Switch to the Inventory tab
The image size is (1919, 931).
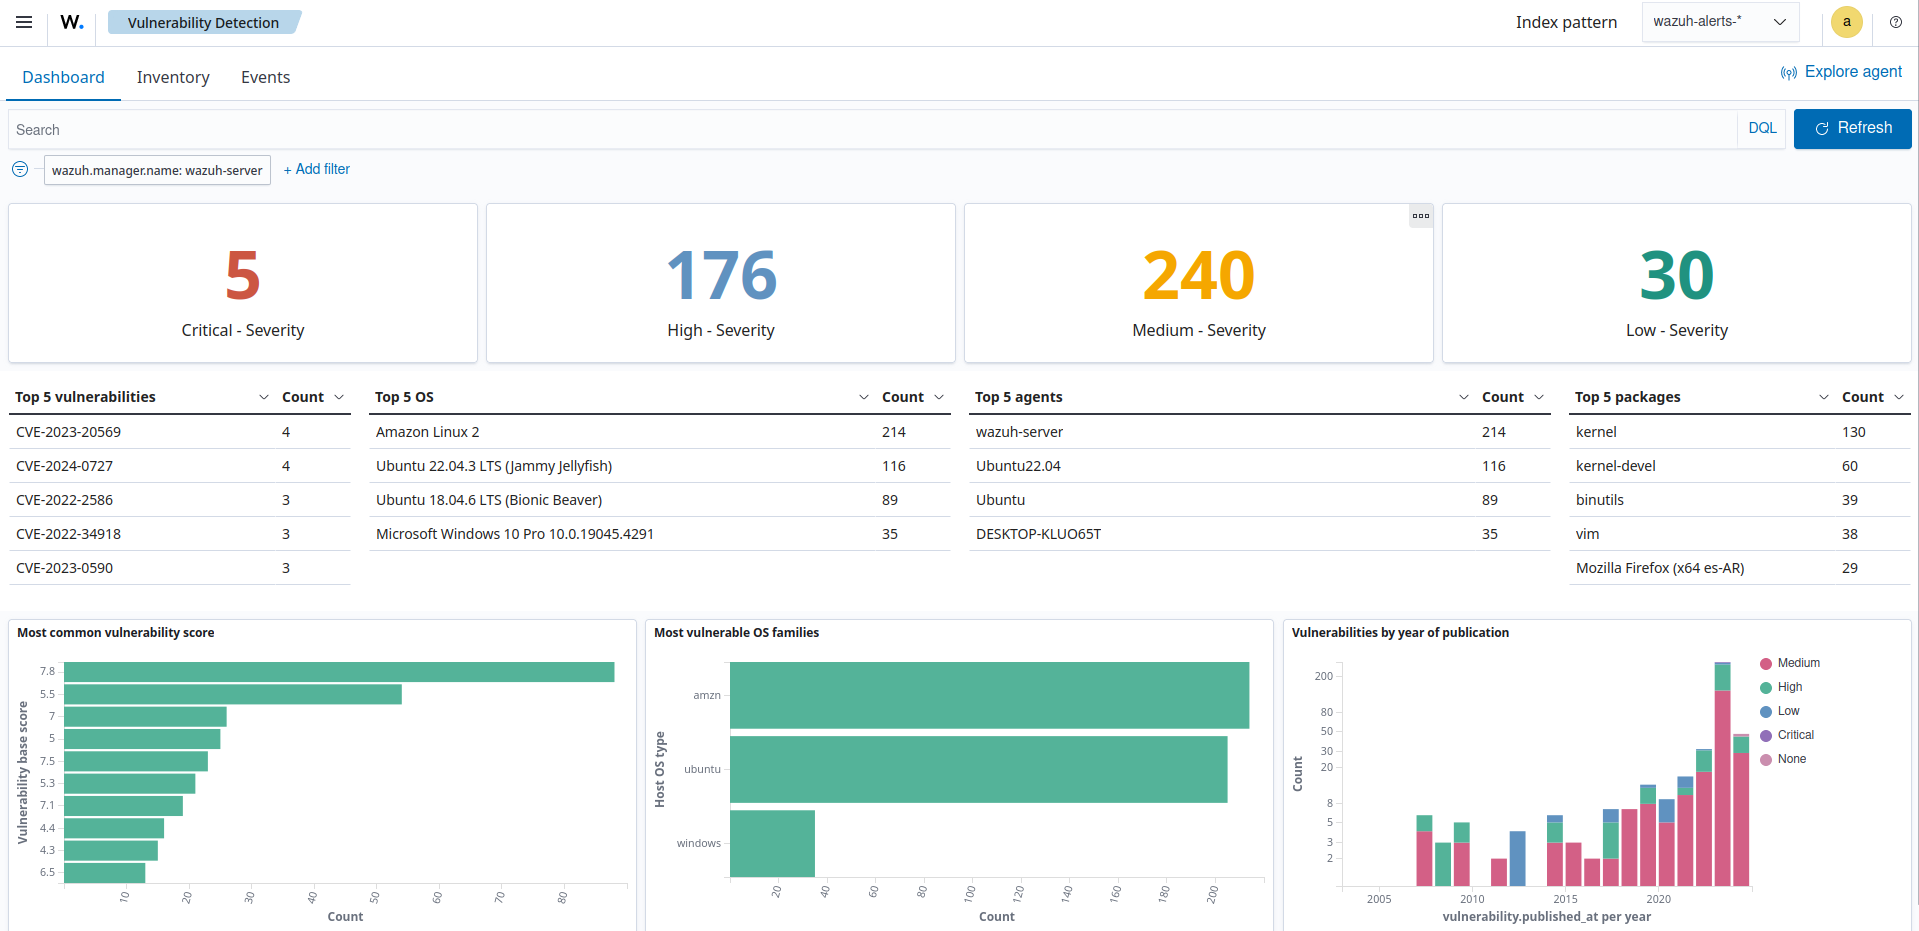[x=172, y=77]
